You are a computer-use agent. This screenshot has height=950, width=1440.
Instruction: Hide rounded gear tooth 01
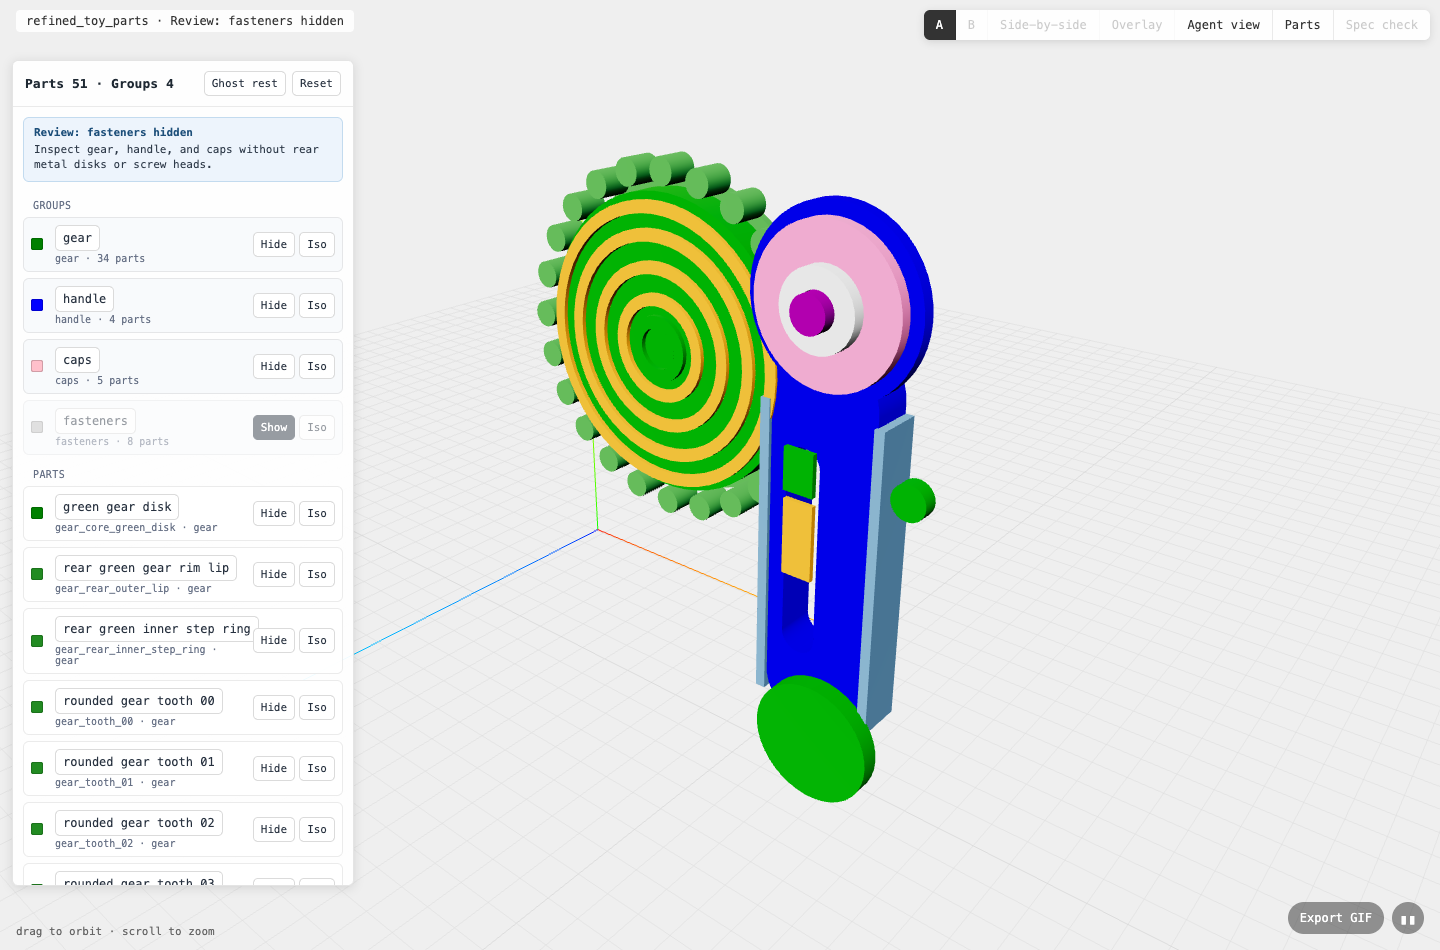point(274,769)
